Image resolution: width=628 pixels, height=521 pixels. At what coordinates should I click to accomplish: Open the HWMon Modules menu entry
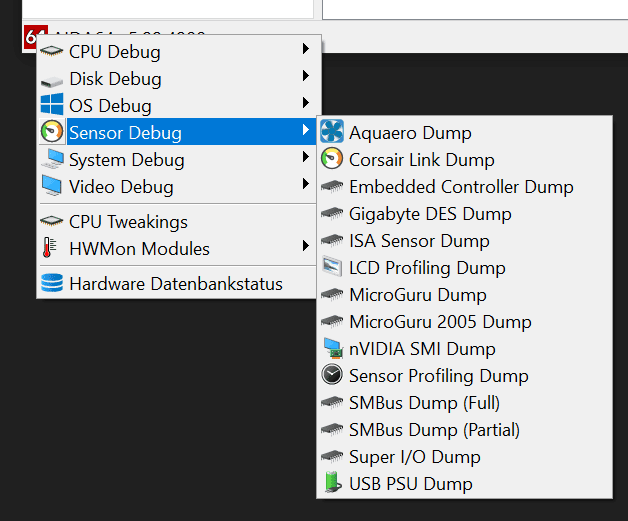(179, 249)
